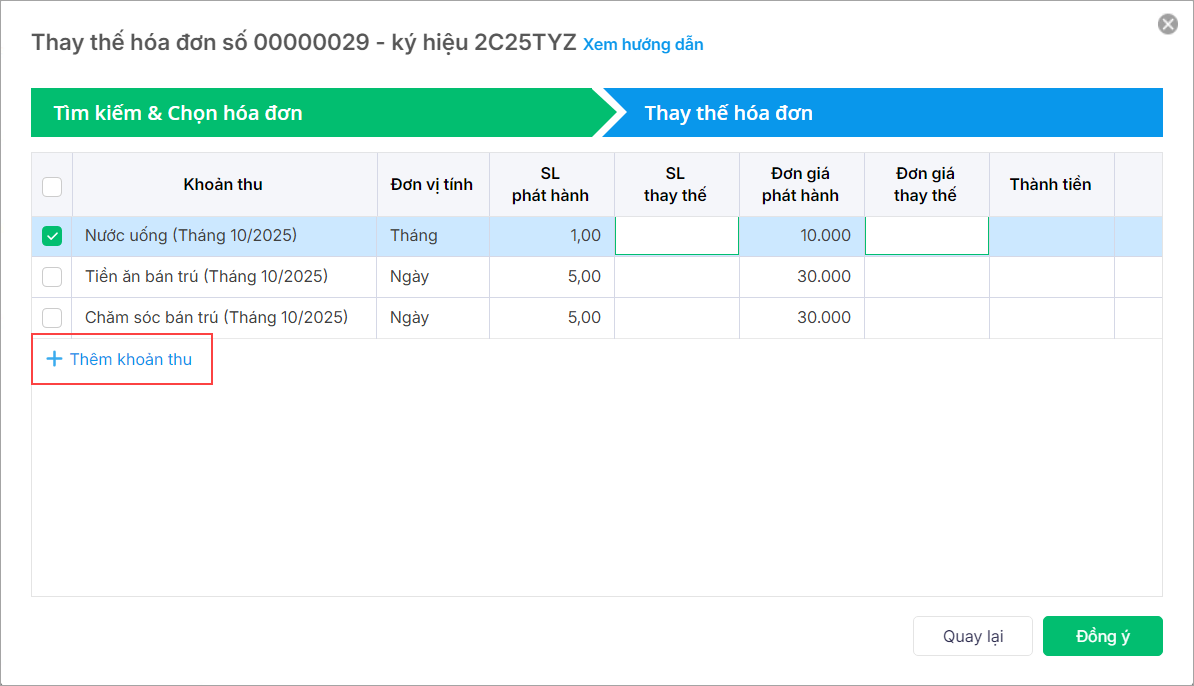Click the Quay lại button
This screenshot has height=686, width=1194.
click(972, 636)
